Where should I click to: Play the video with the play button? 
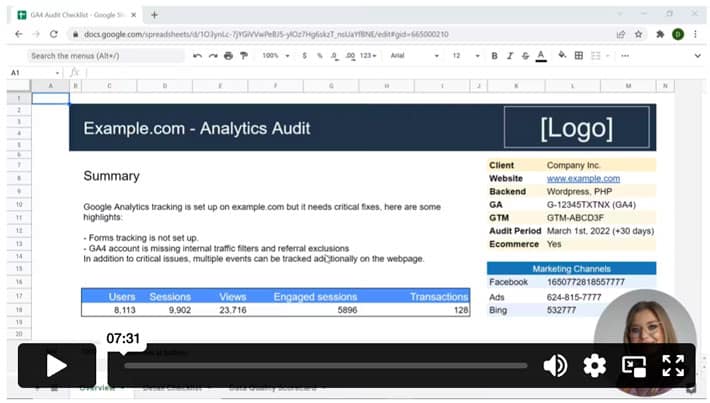pos(57,365)
